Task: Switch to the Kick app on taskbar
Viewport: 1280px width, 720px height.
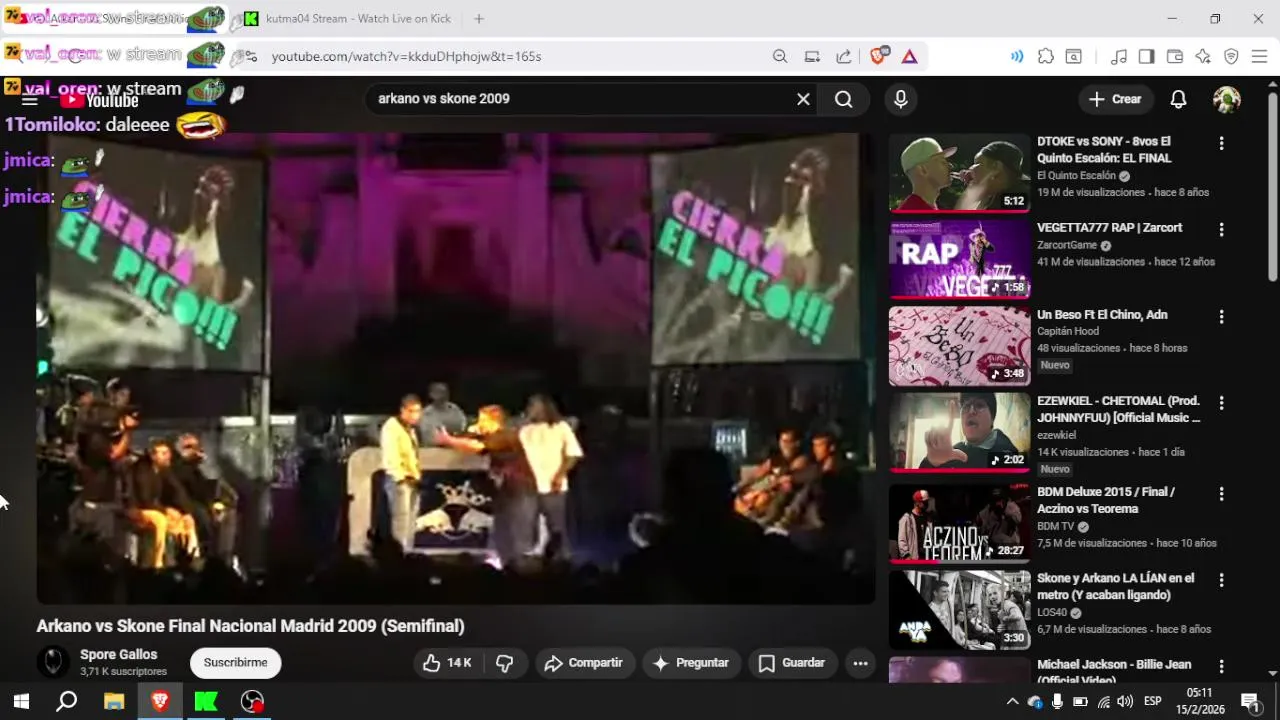Action: pos(206,701)
